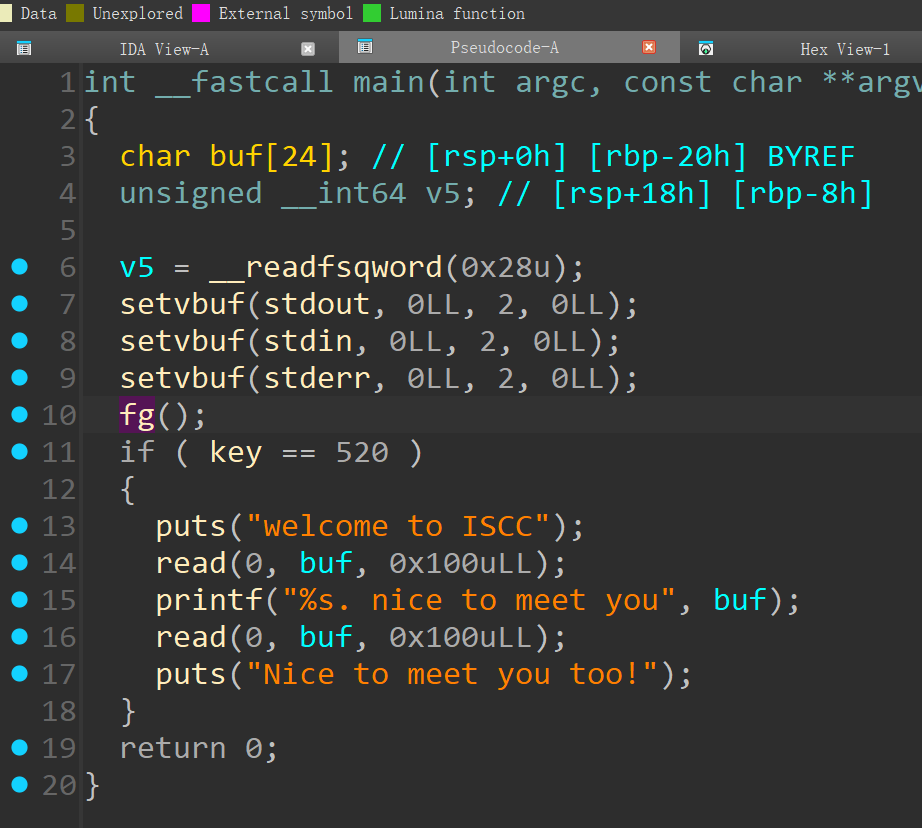Click the [rbp-20h] BYREF comment

coord(721,157)
